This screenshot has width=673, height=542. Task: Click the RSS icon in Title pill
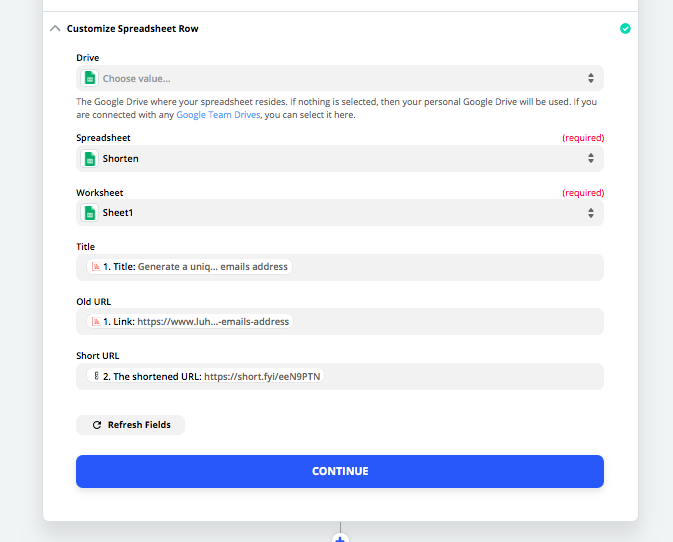coord(96,266)
